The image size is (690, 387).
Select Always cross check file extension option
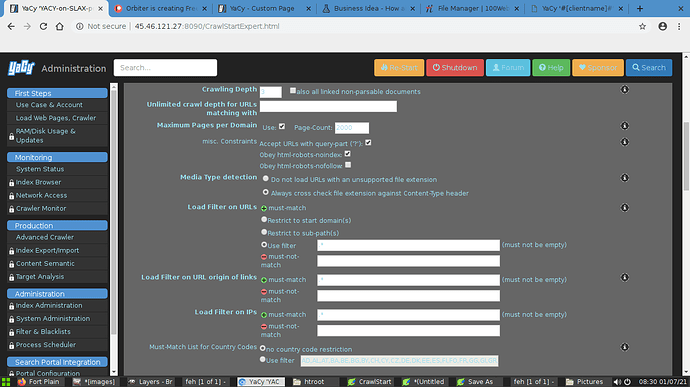coord(266,192)
